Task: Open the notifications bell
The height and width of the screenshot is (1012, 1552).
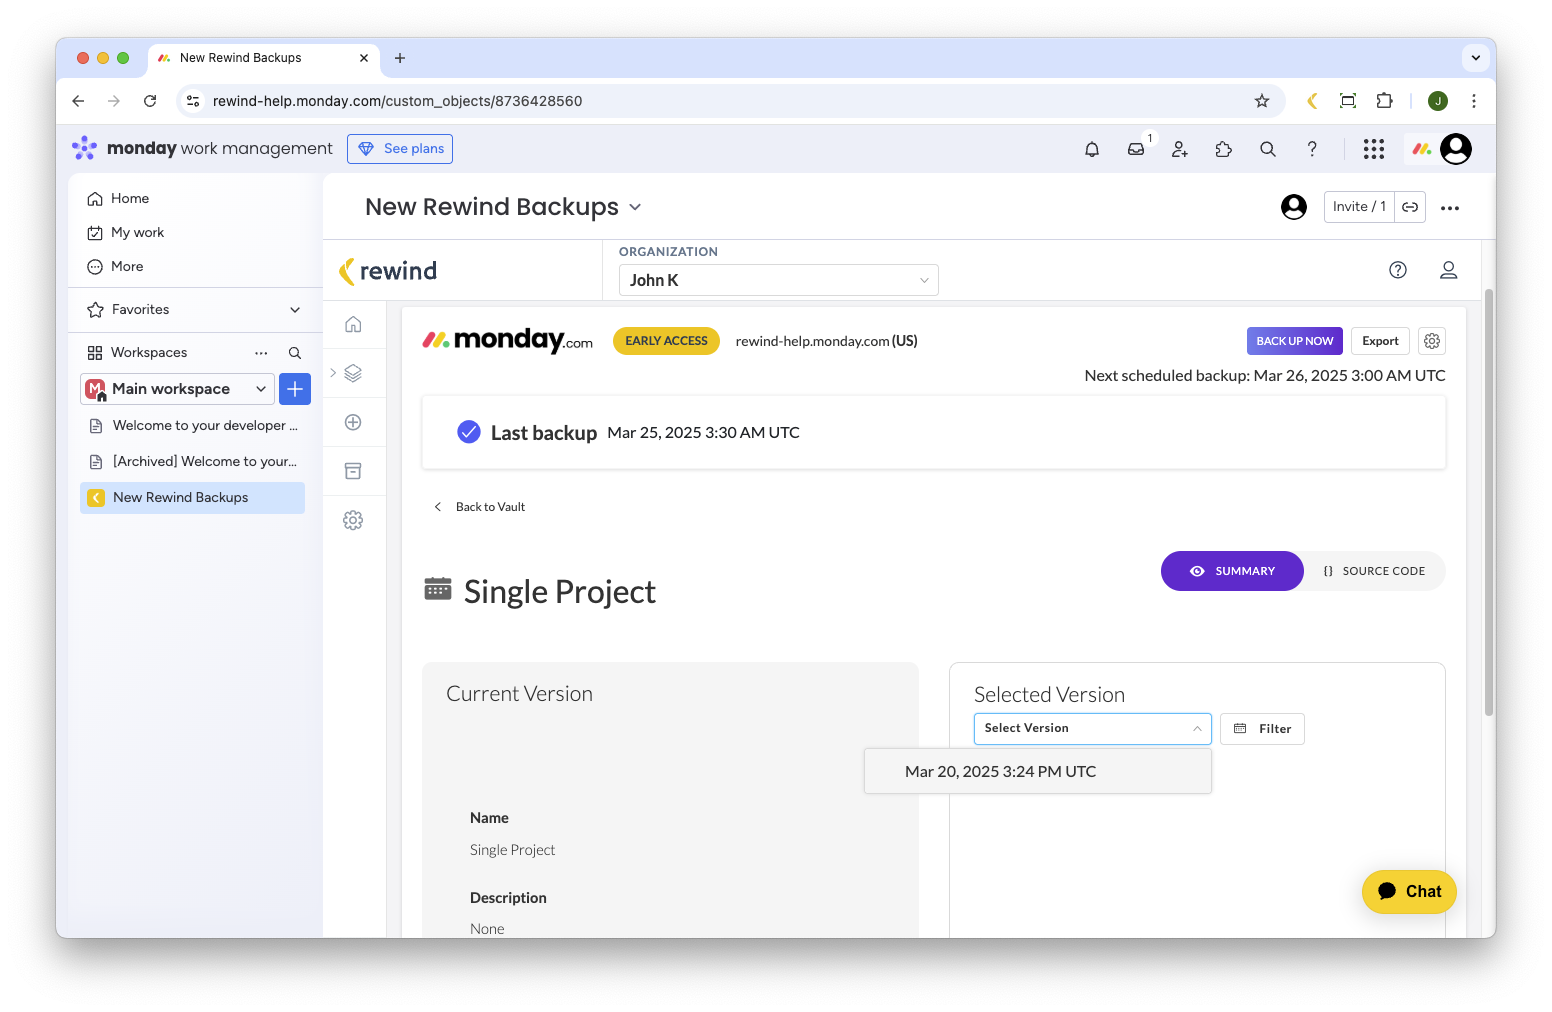Action: (1092, 149)
